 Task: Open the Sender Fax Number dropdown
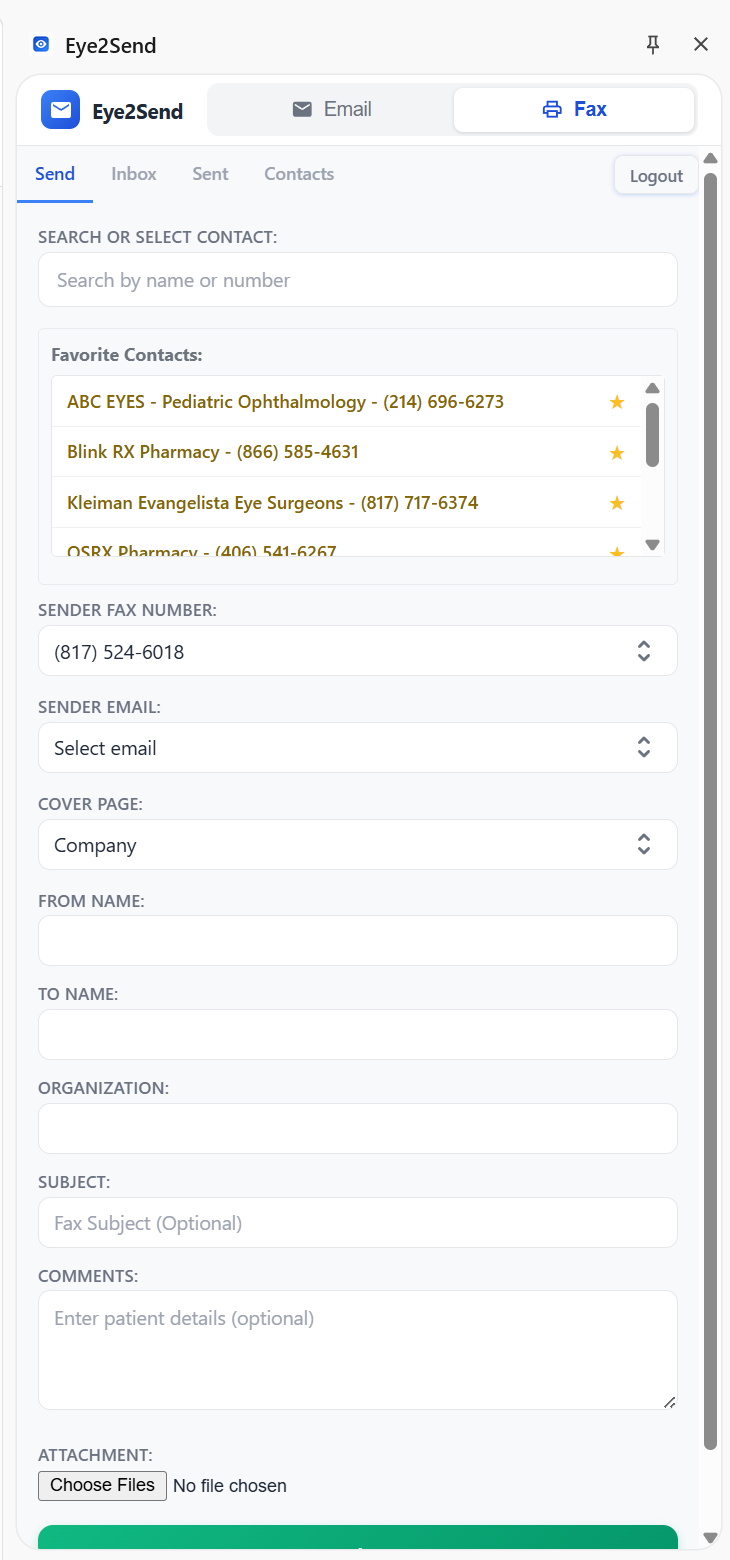[x=357, y=650]
